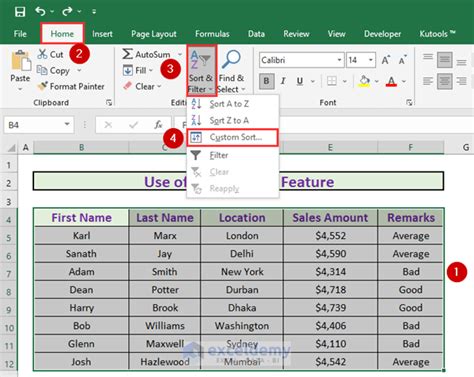The height and width of the screenshot is (377, 474).
Task: Click the Name Box showing B4
Action: [x=39, y=125]
